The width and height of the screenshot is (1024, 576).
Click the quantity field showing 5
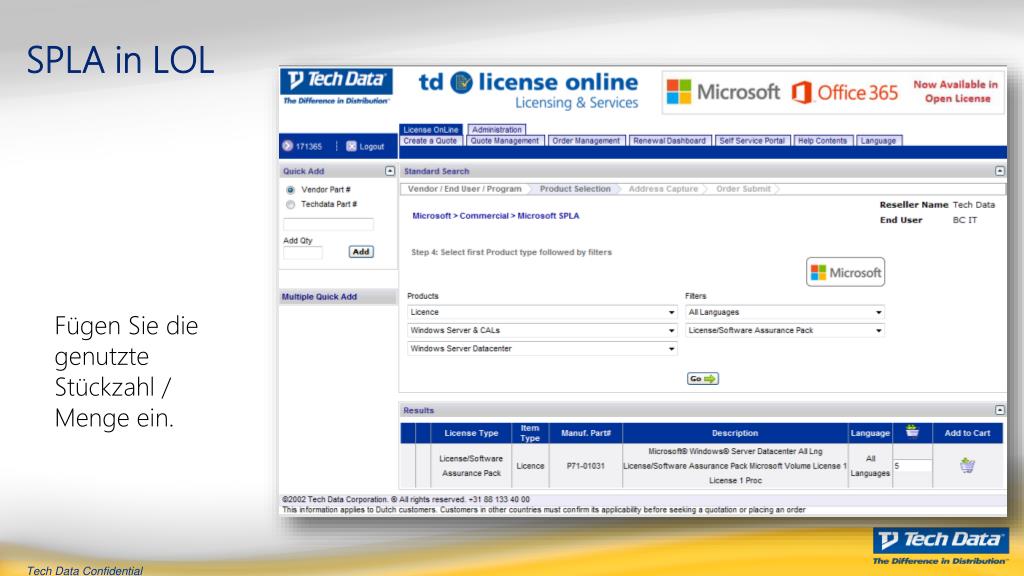coord(912,466)
